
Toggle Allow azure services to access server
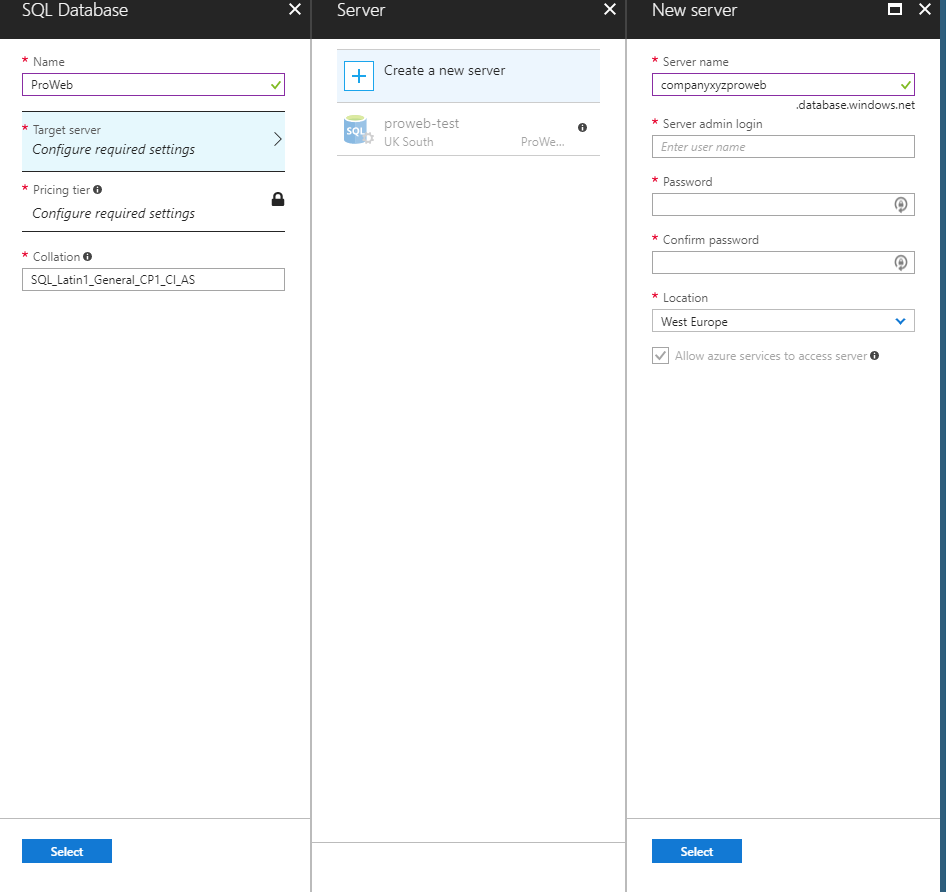click(660, 355)
